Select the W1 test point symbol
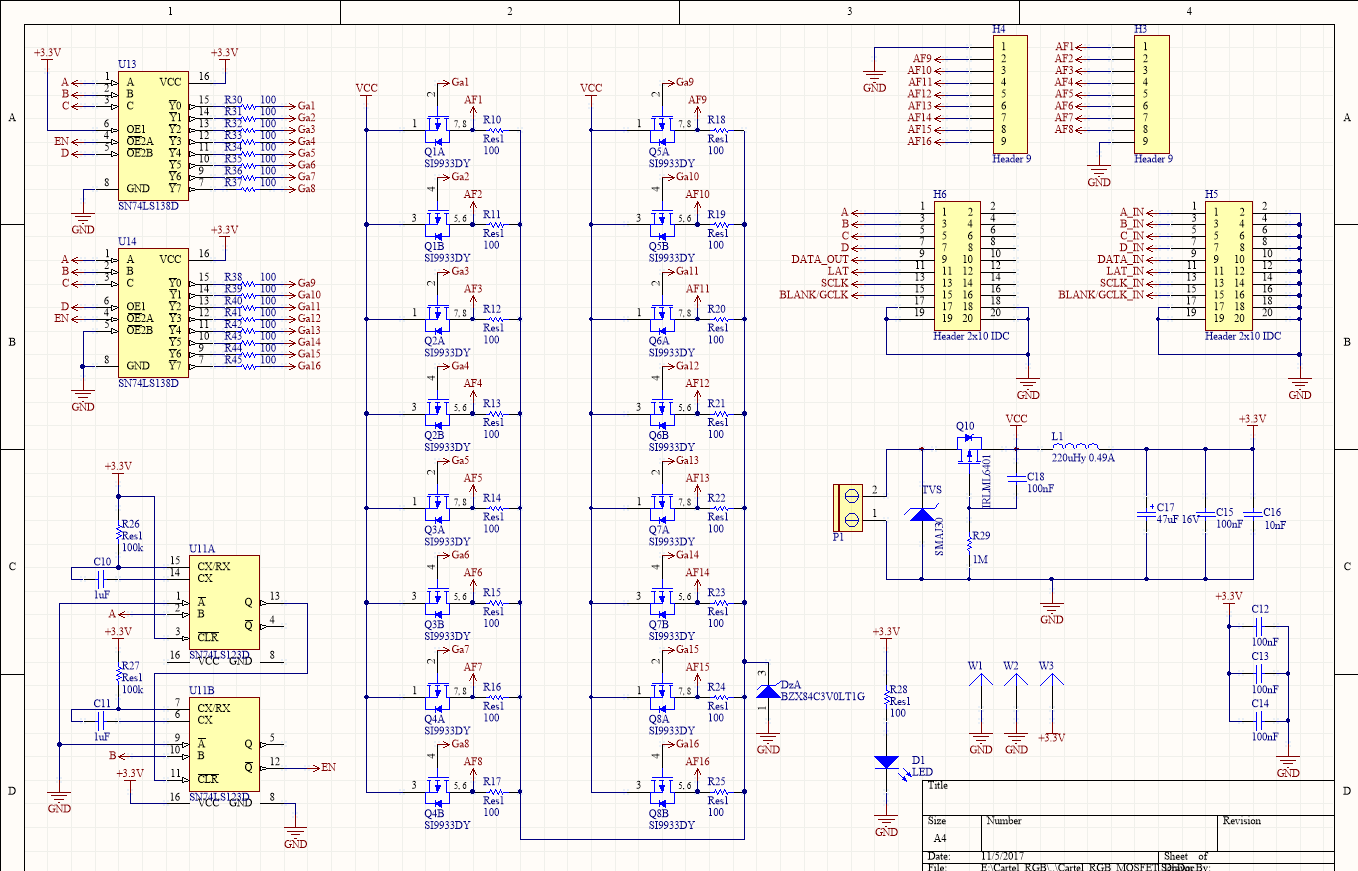The width and height of the screenshot is (1358, 871). click(x=980, y=679)
